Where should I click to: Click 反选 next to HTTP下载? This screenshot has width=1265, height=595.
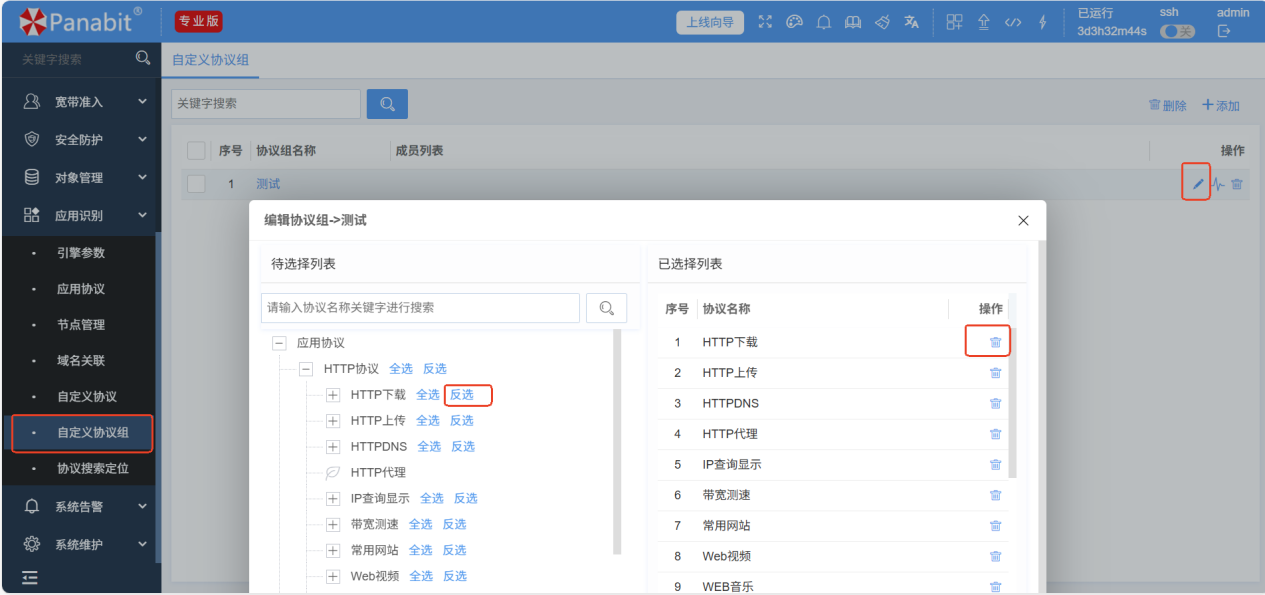pos(461,395)
